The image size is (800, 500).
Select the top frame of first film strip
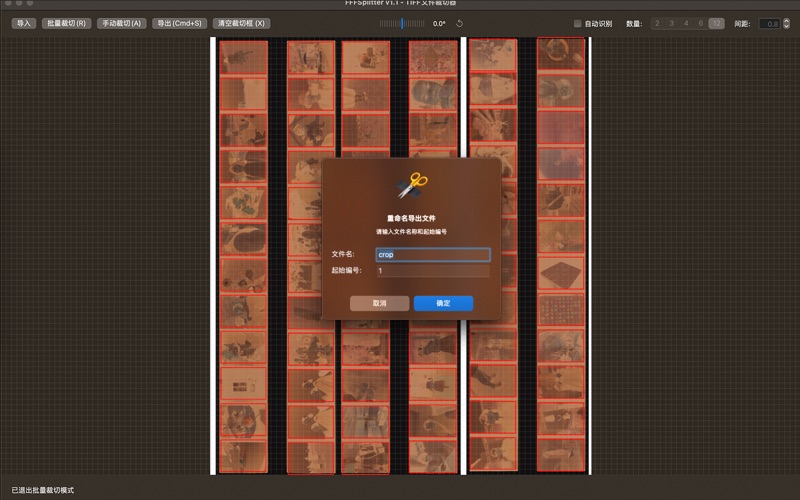[244, 57]
